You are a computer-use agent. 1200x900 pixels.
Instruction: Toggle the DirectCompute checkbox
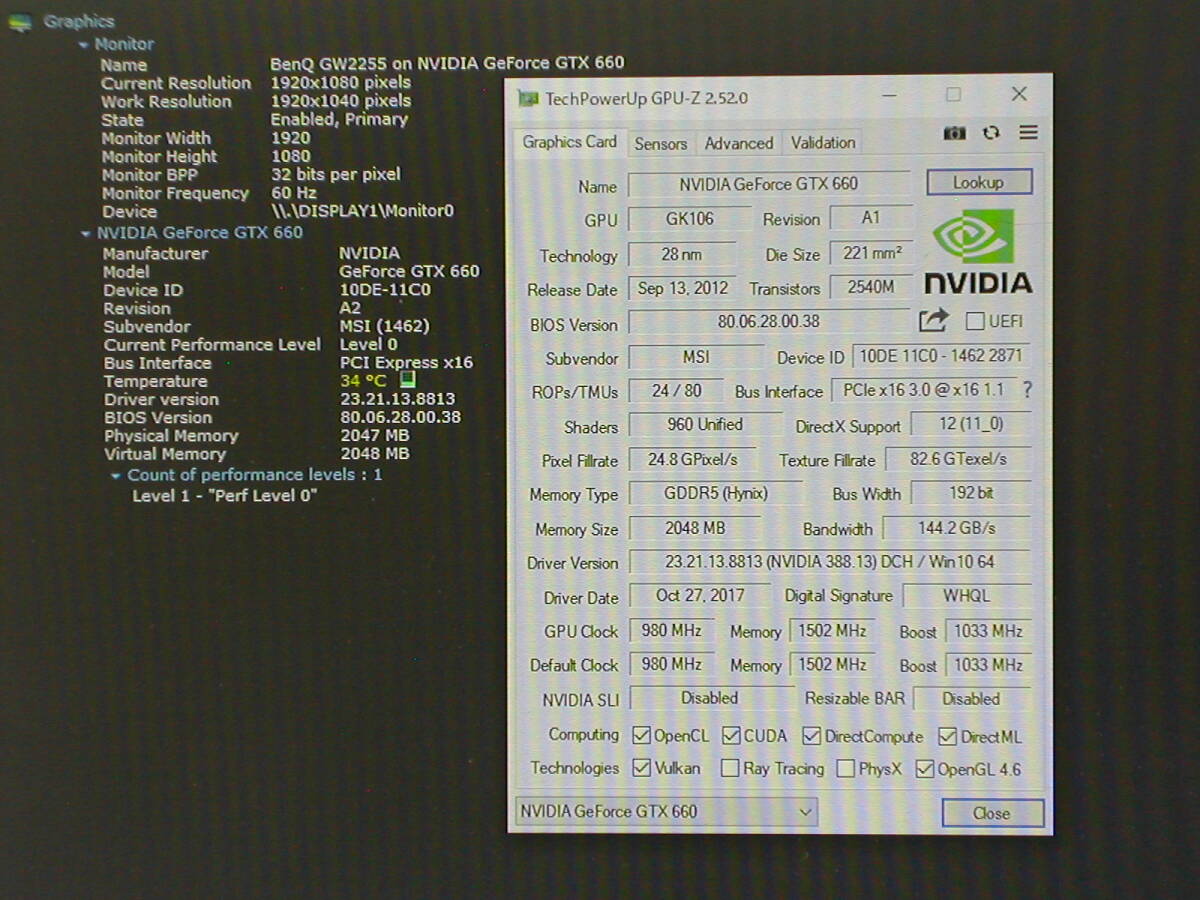pyautogui.click(x=811, y=737)
